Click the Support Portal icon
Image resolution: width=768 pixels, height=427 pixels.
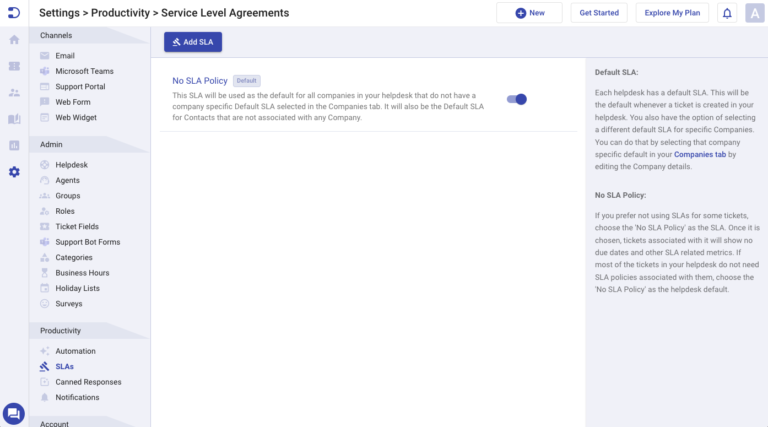coord(45,87)
